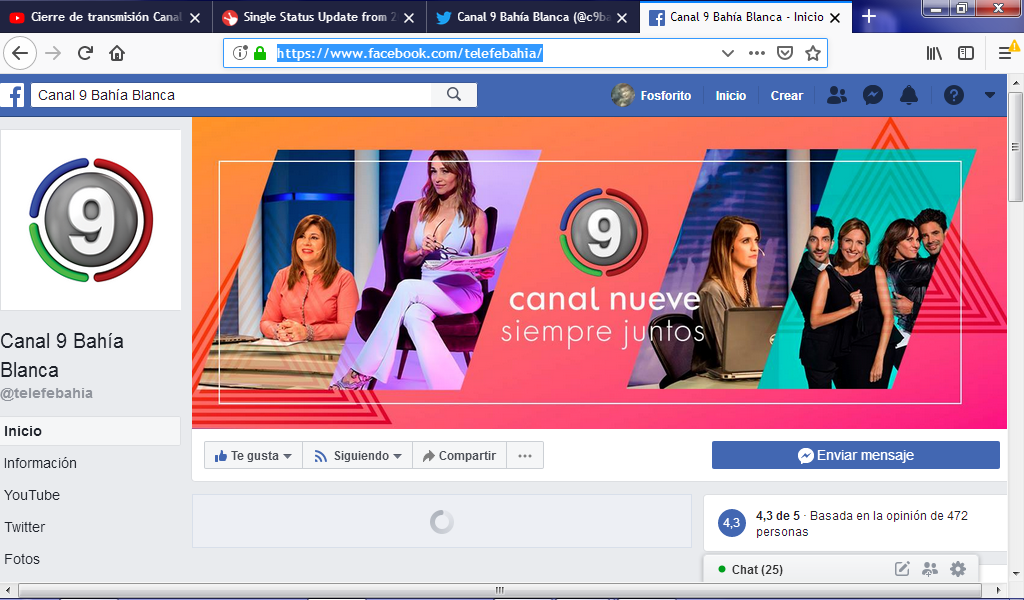Click the Canal 9 profile picture
Image resolution: width=1024 pixels, height=600 pixels.
pos(91,220)
